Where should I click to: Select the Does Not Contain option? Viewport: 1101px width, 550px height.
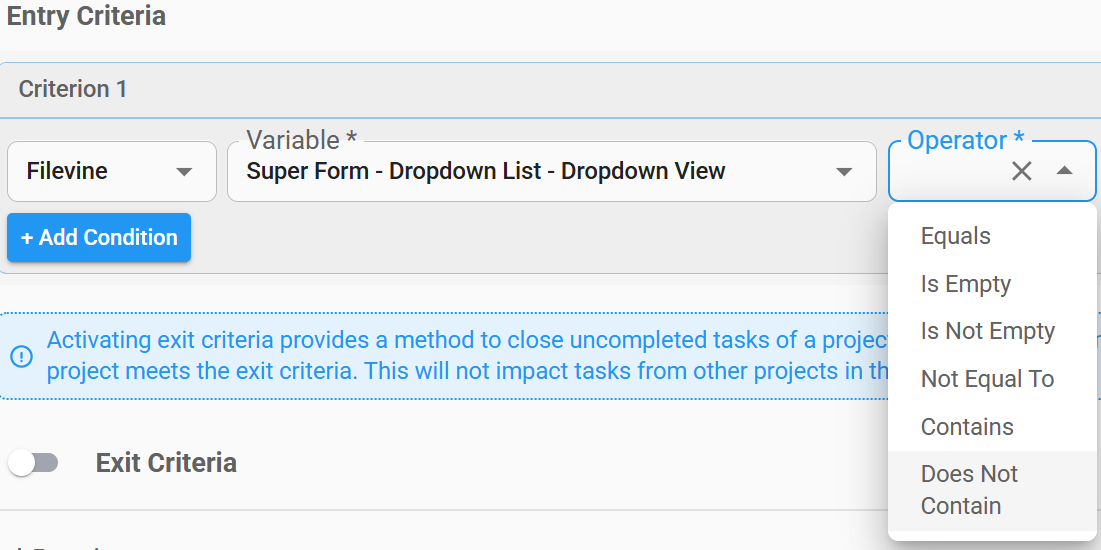click(x=969, y=490)
